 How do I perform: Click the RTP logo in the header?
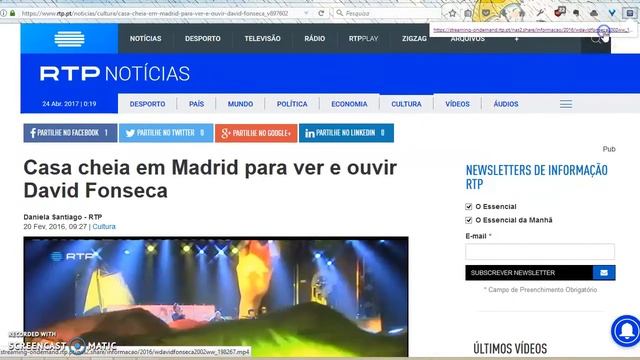click(x=69, y=39)
